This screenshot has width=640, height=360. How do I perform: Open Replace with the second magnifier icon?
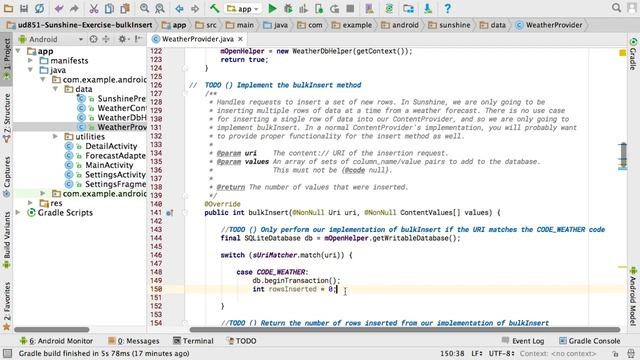point(160,8)
